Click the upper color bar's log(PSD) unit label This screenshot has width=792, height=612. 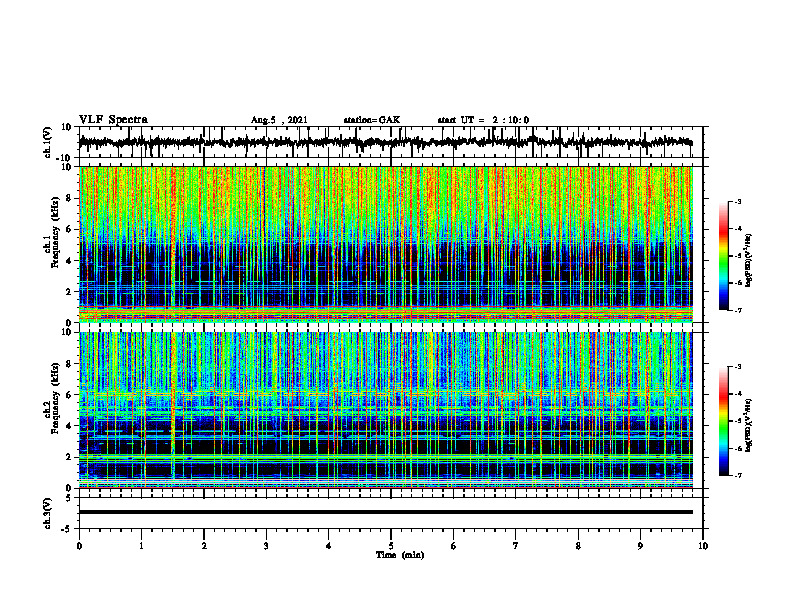(749, 261)
